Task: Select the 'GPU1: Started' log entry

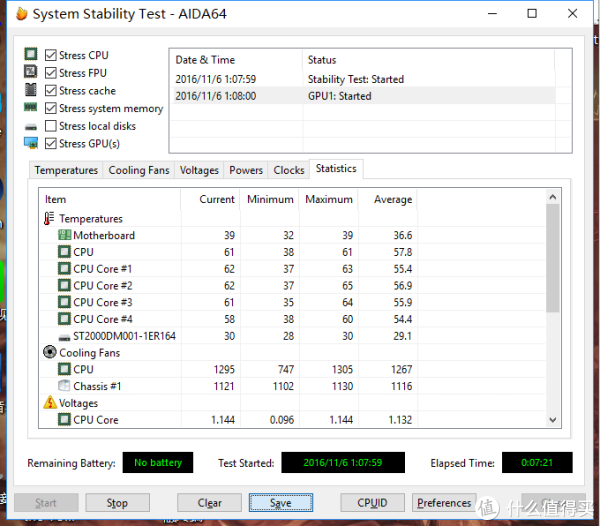Action: [x=363, y=96]
